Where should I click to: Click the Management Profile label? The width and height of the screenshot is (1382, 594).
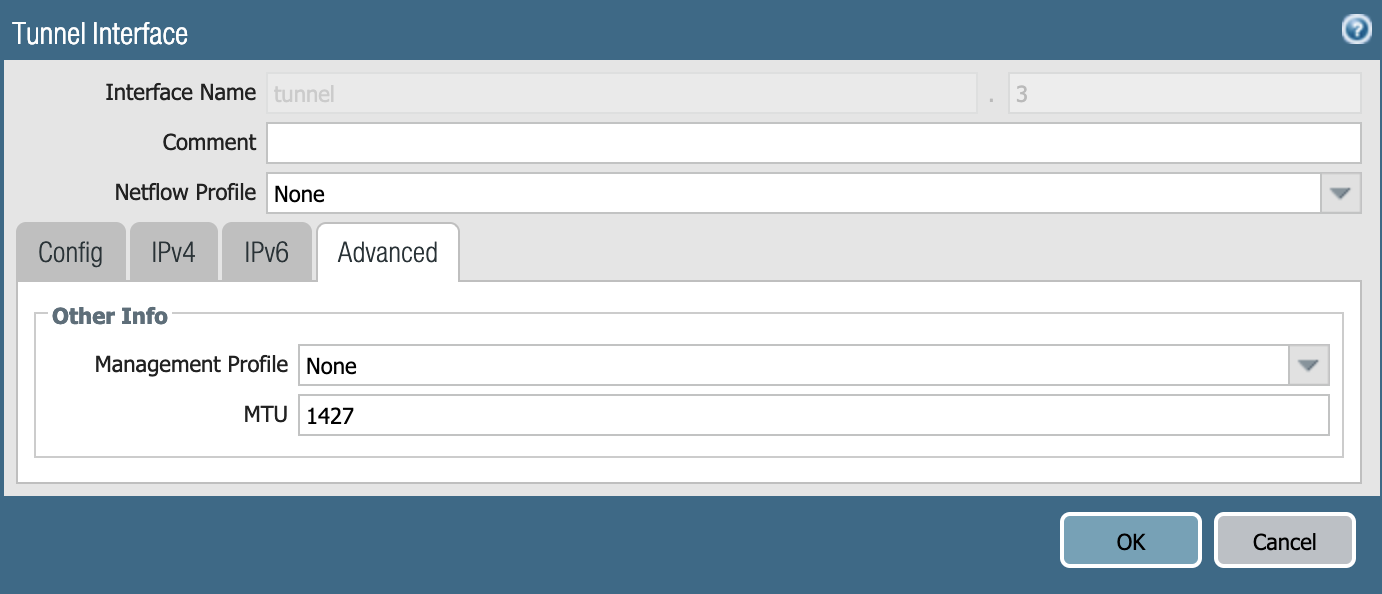tap(191, 364)
